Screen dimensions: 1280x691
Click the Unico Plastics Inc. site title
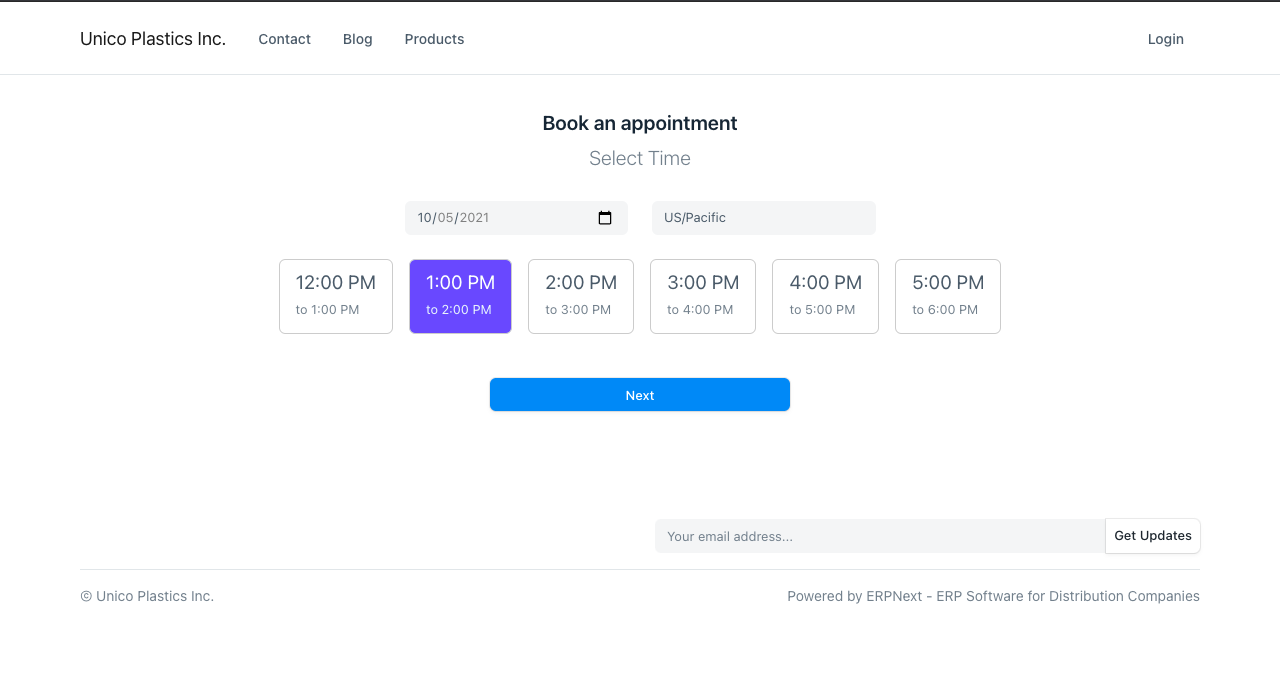(152, 38)
